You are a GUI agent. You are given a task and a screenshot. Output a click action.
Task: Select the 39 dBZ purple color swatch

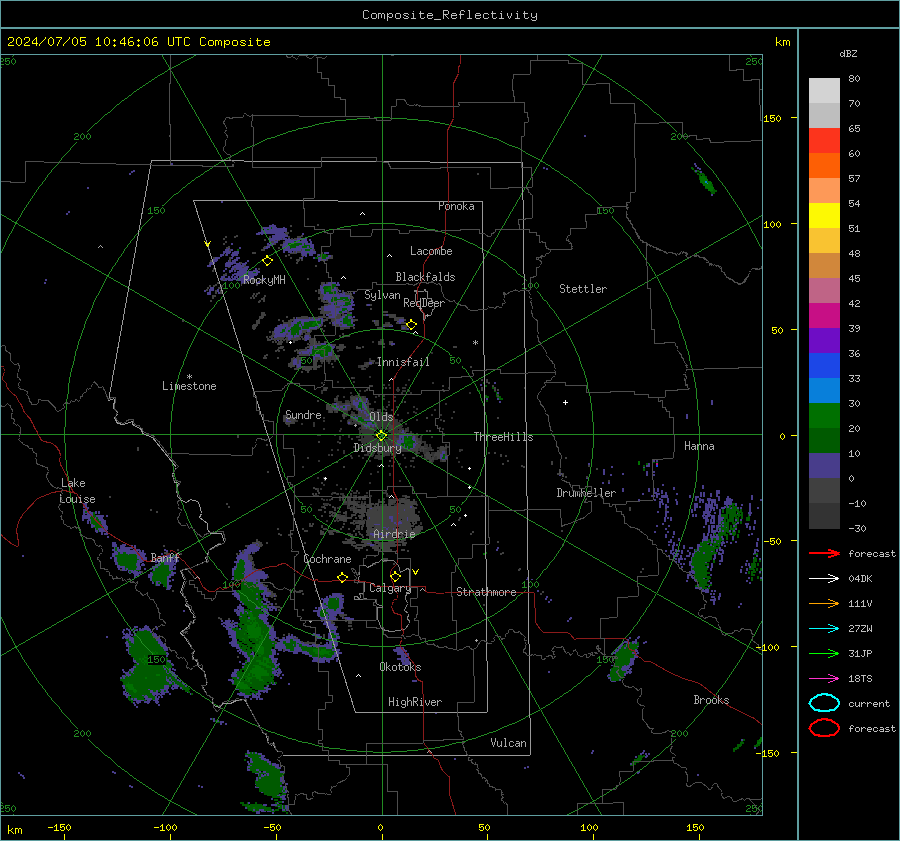coord(824,340)
